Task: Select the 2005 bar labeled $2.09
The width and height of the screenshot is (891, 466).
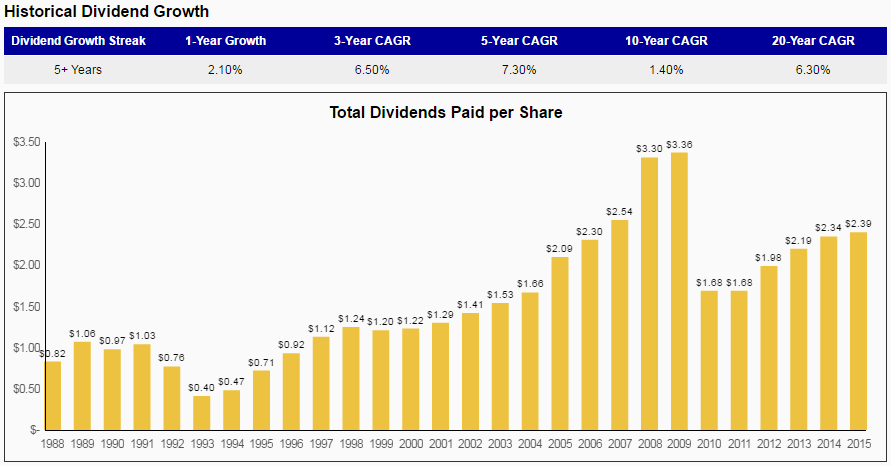Action: pyautogui.click(x=559, y=343)
